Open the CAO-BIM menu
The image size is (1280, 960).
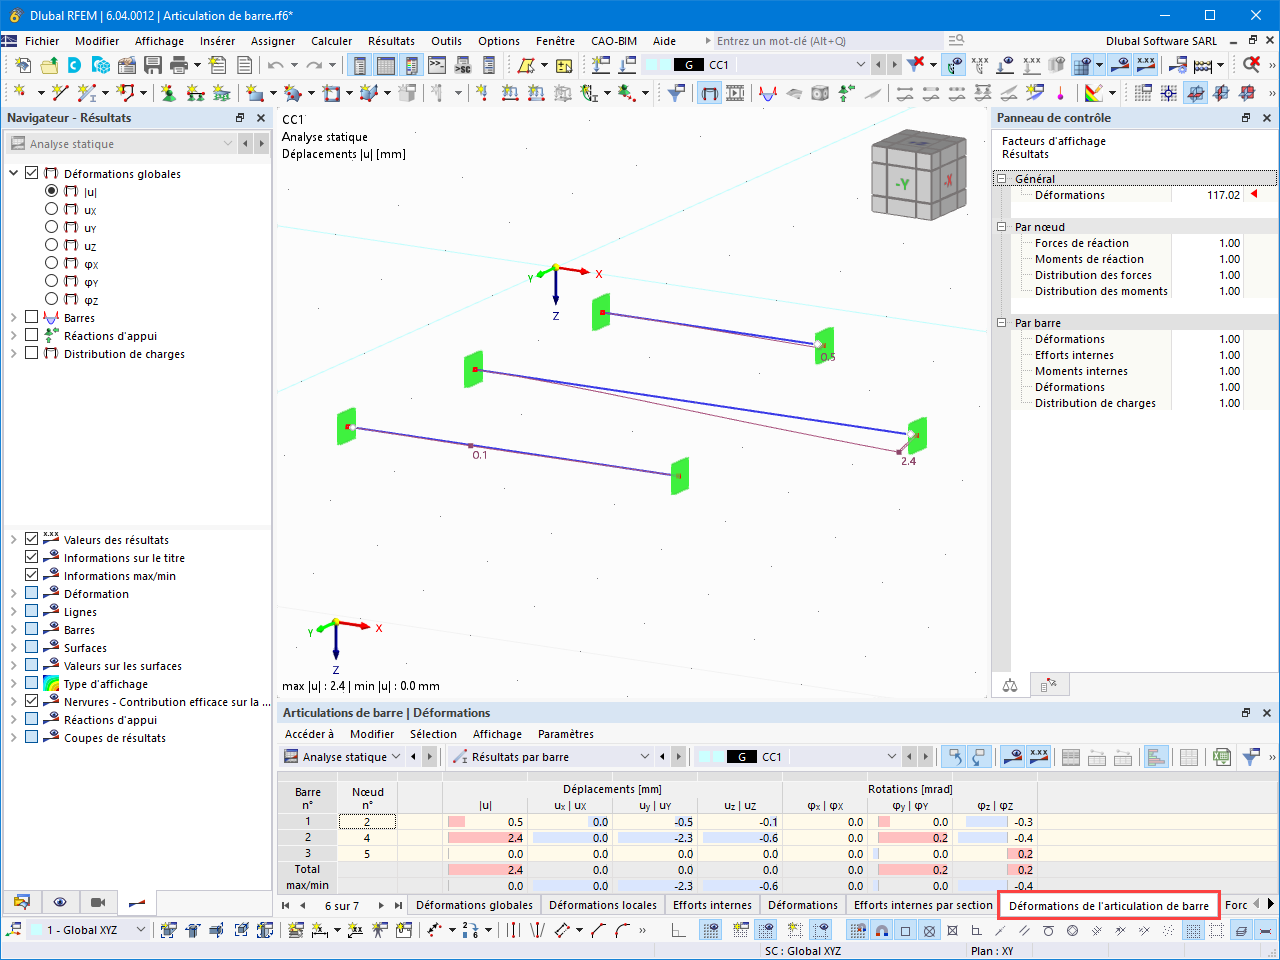click(x=613, y=41)
